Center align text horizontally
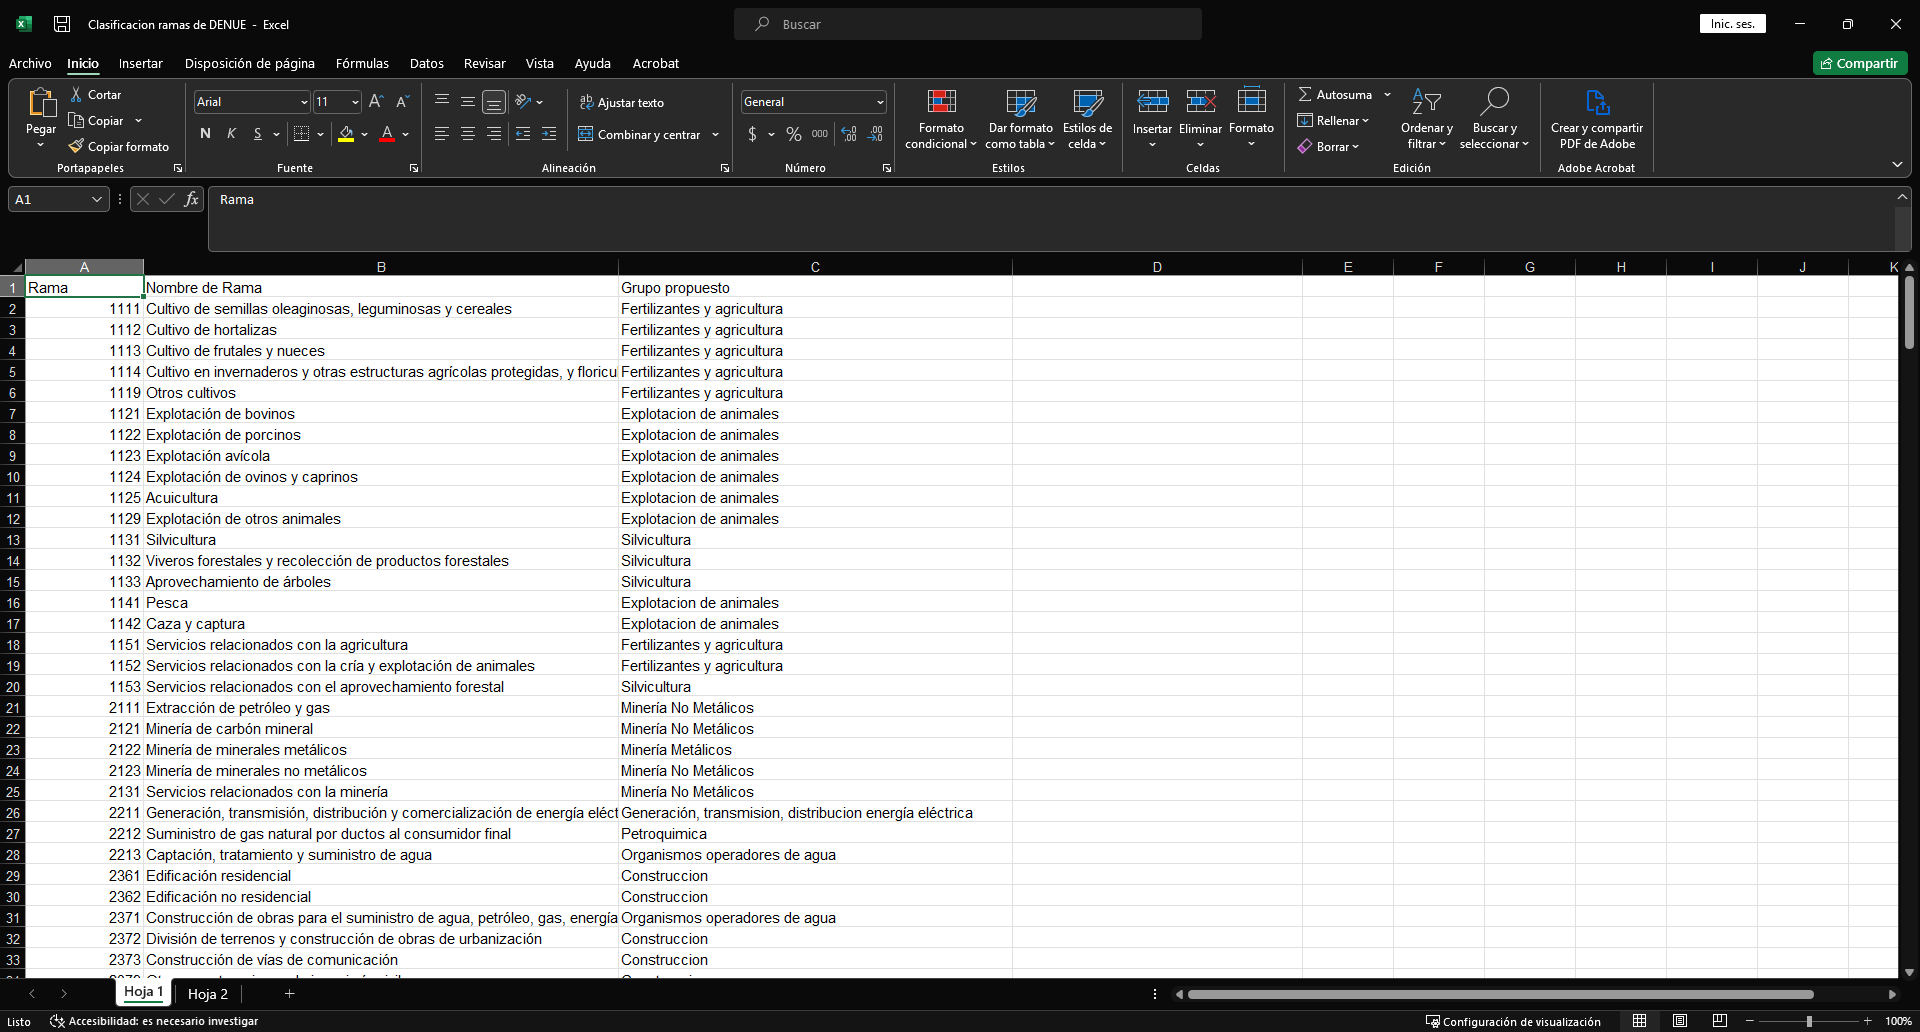This screenshot has height=1032, width=1920. [467, 134]
